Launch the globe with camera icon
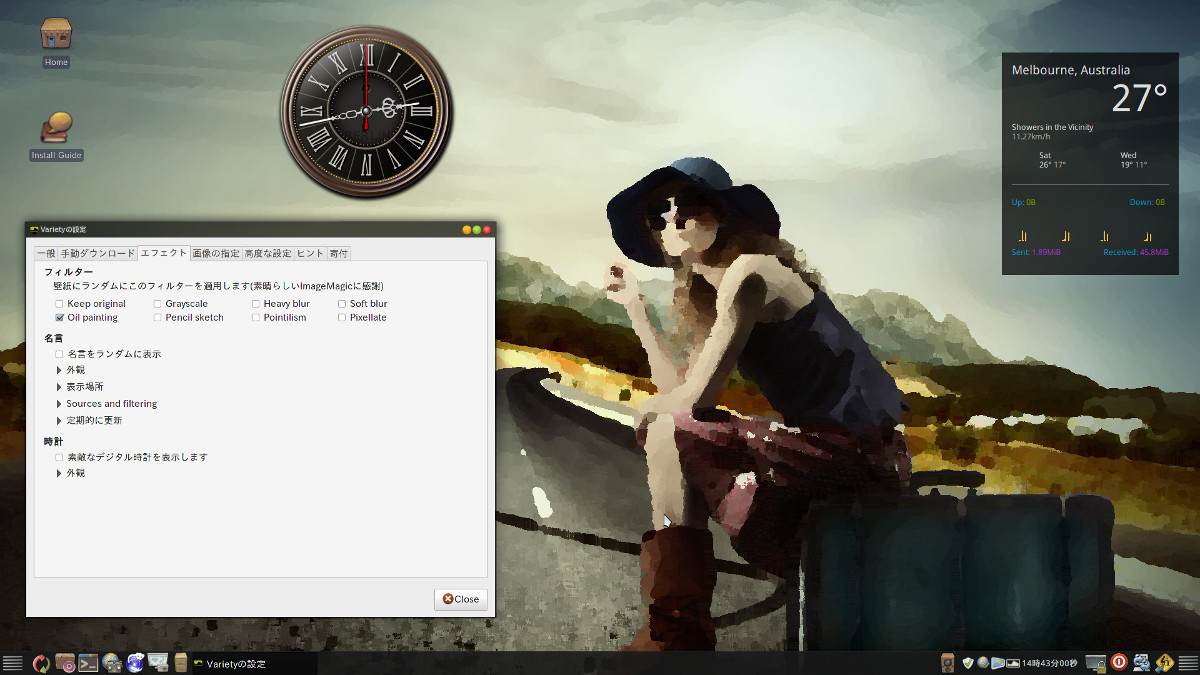This screenshot has height=675, width=1200. tap(112, 662)
